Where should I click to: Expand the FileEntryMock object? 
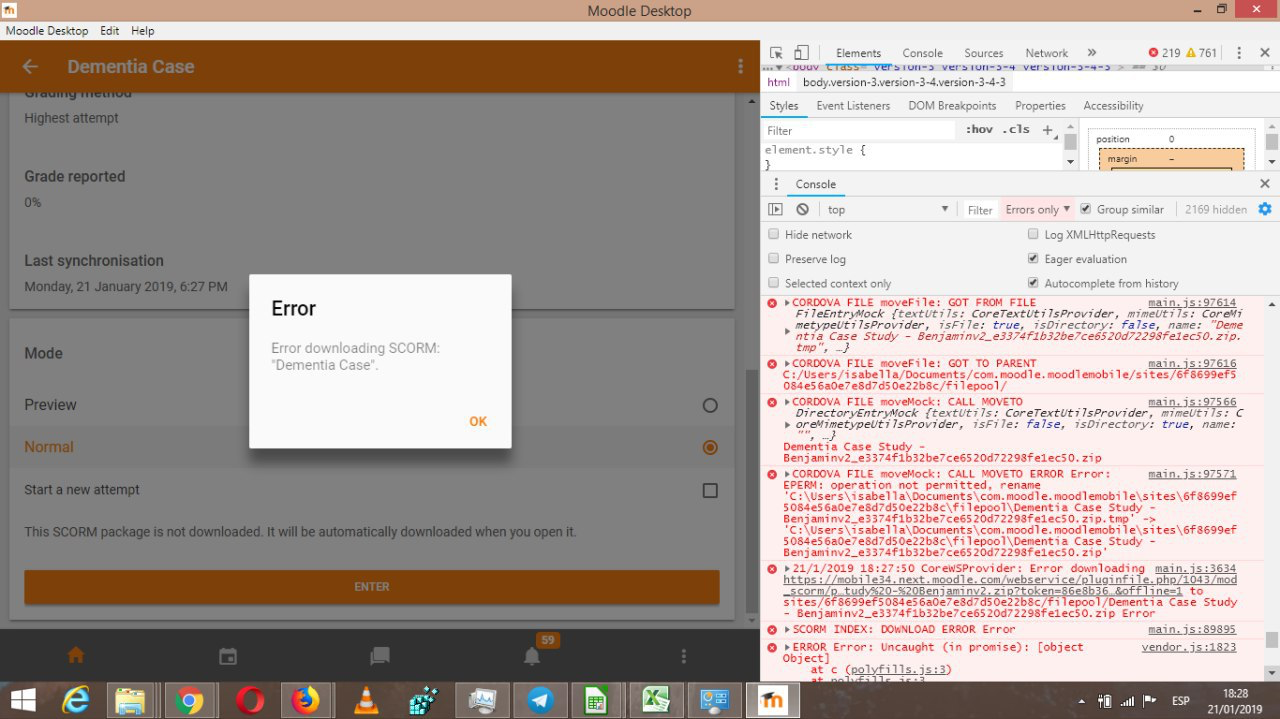click(788, 330)
